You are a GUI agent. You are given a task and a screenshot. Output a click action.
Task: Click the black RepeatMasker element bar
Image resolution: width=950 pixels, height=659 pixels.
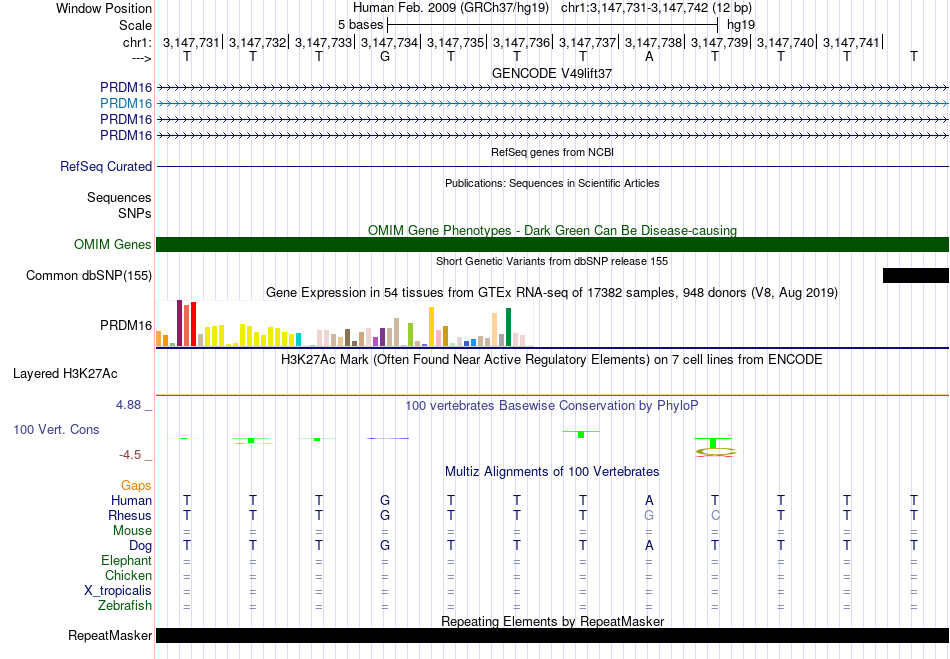(x=552, y=635)
